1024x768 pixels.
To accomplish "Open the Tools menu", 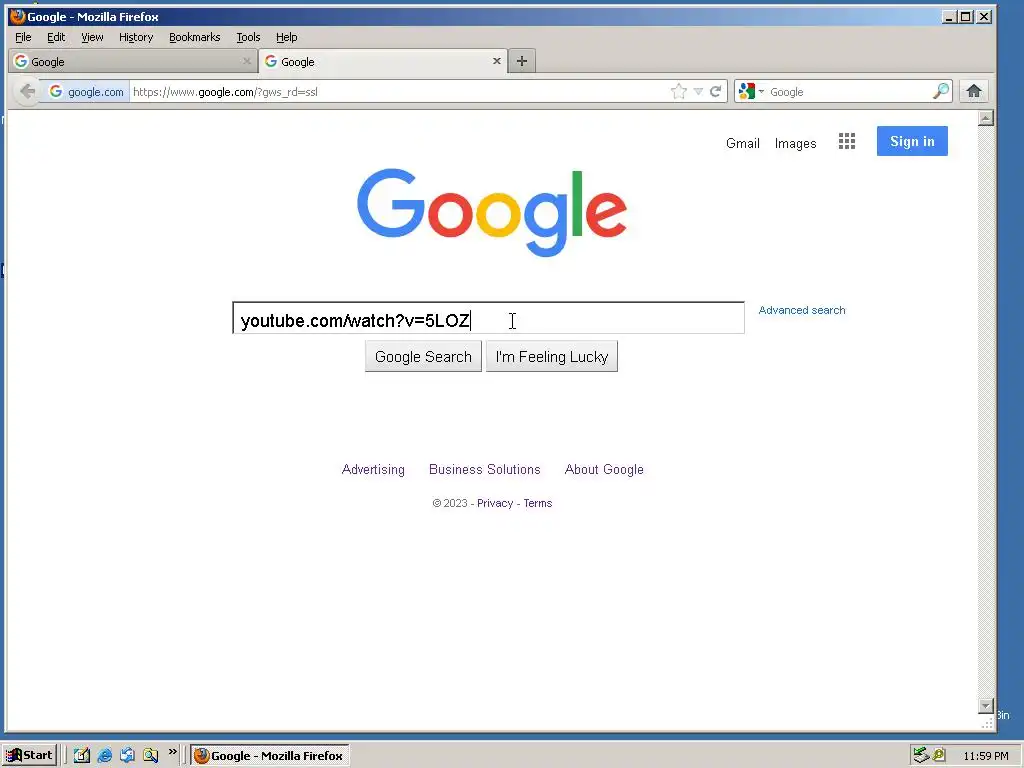I will pyautogui.click(x=248, y=37).
